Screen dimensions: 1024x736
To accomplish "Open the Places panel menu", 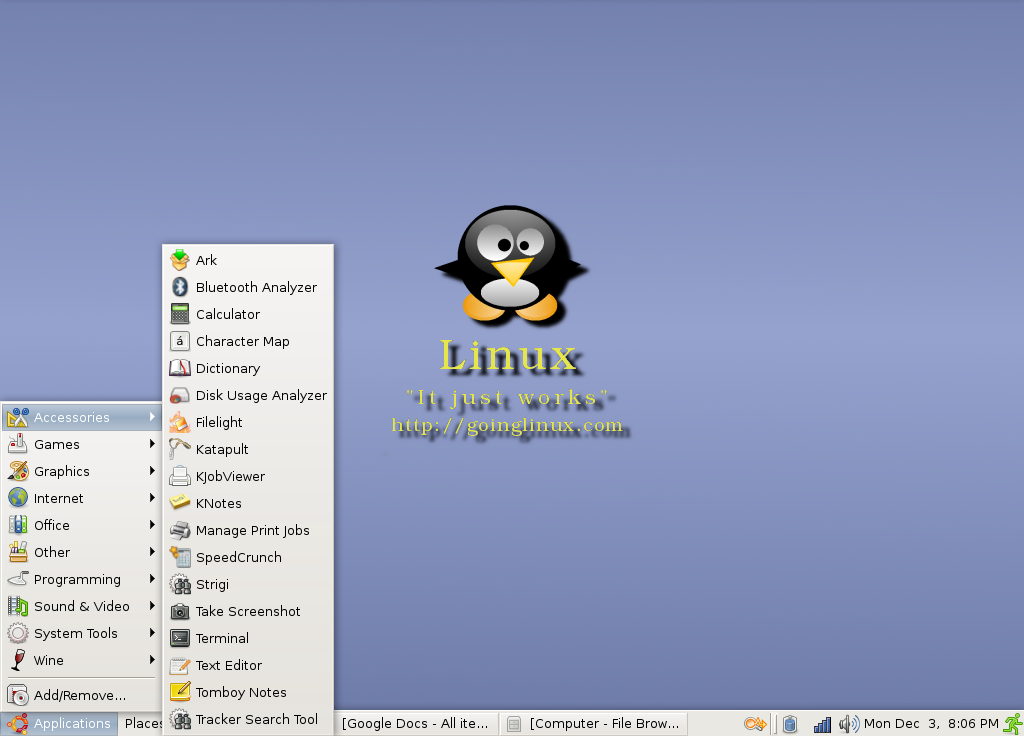I will click(142, 724).
